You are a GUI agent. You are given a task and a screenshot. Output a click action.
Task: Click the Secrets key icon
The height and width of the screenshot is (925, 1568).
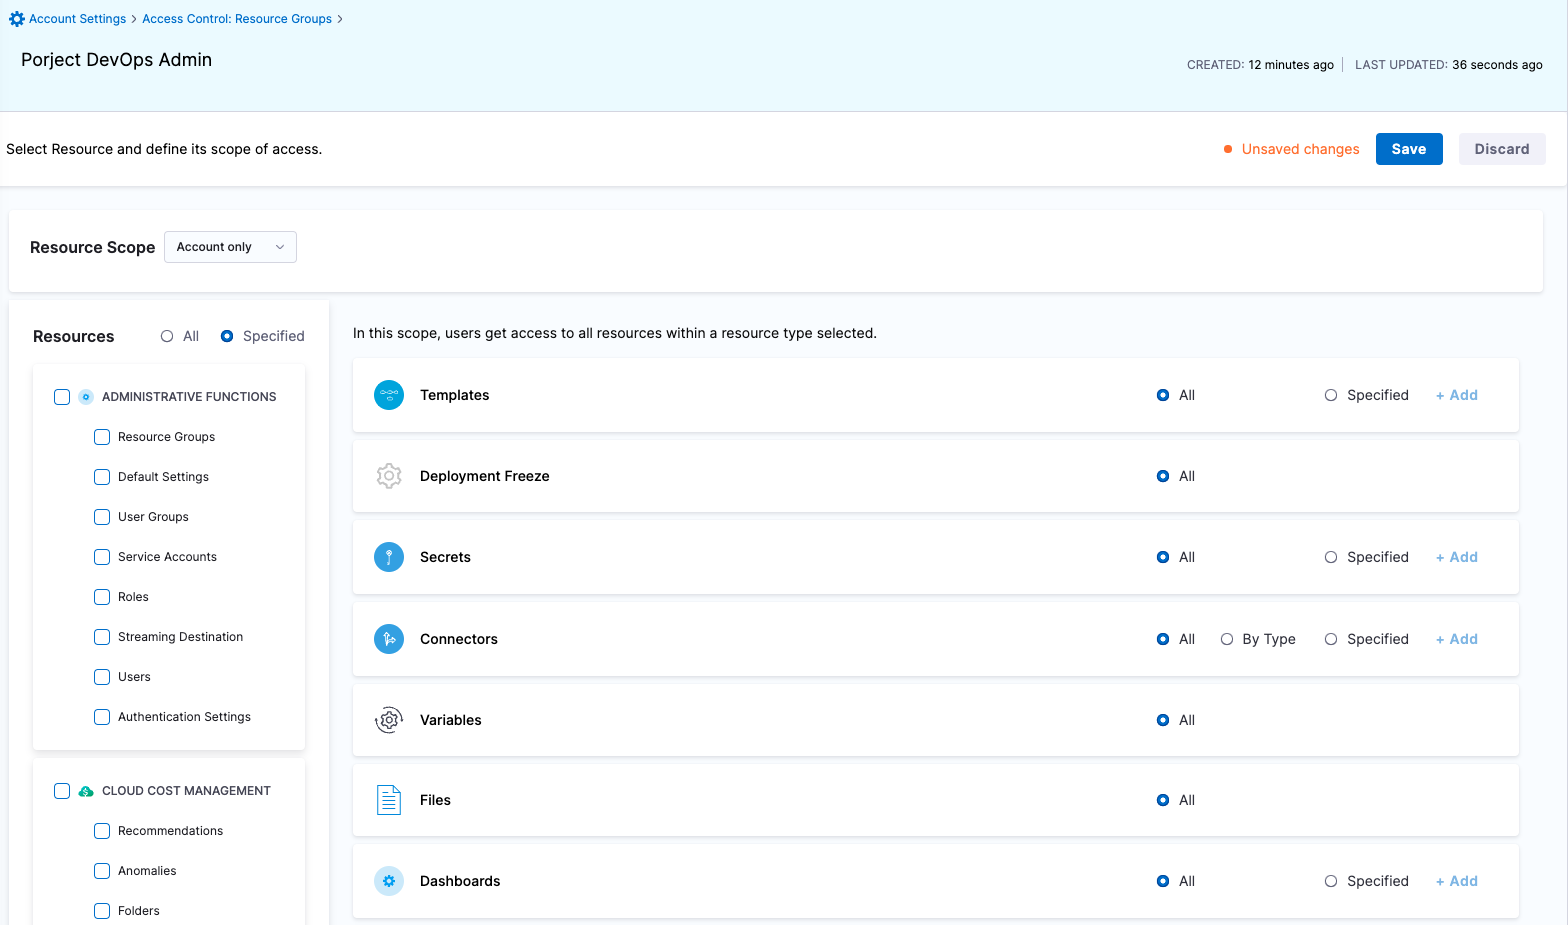389,557
